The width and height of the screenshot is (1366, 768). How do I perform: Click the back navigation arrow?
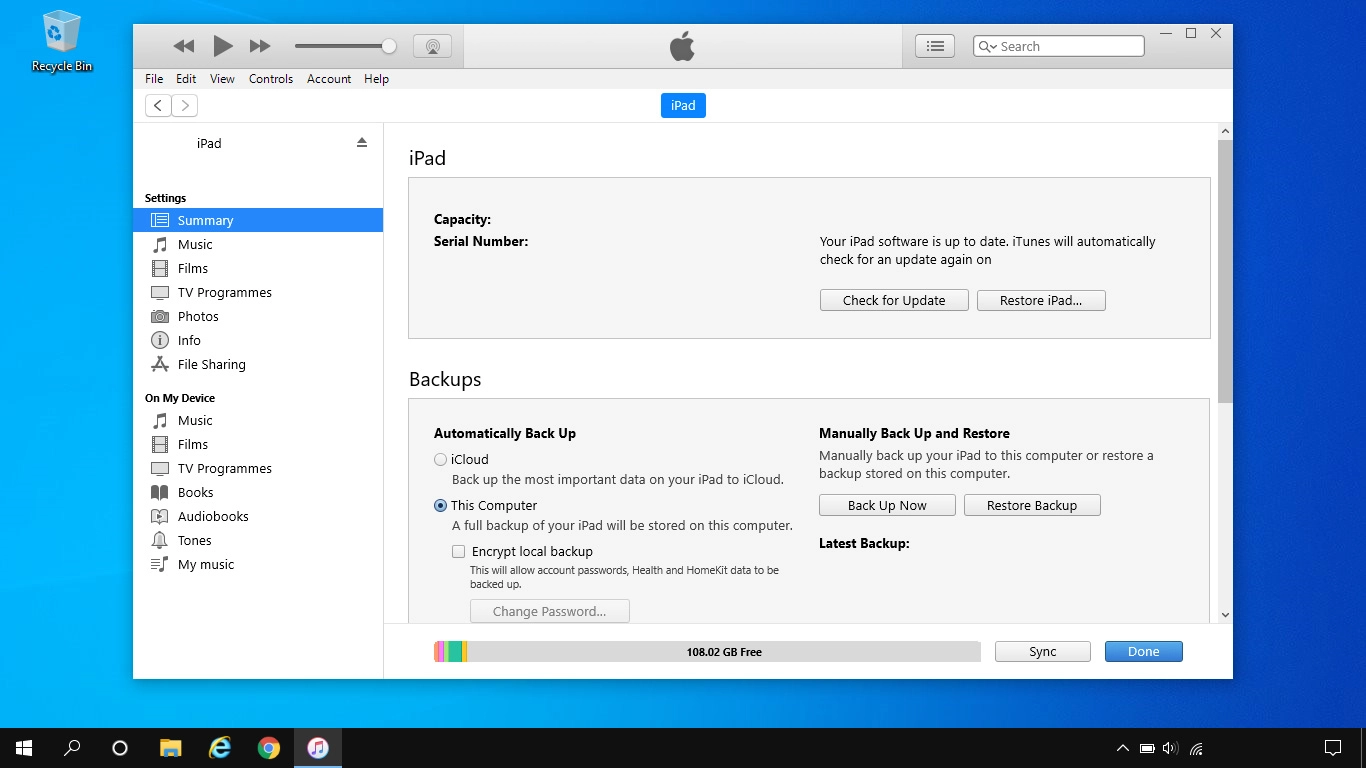pyautogui.click(x=157, y=105)
